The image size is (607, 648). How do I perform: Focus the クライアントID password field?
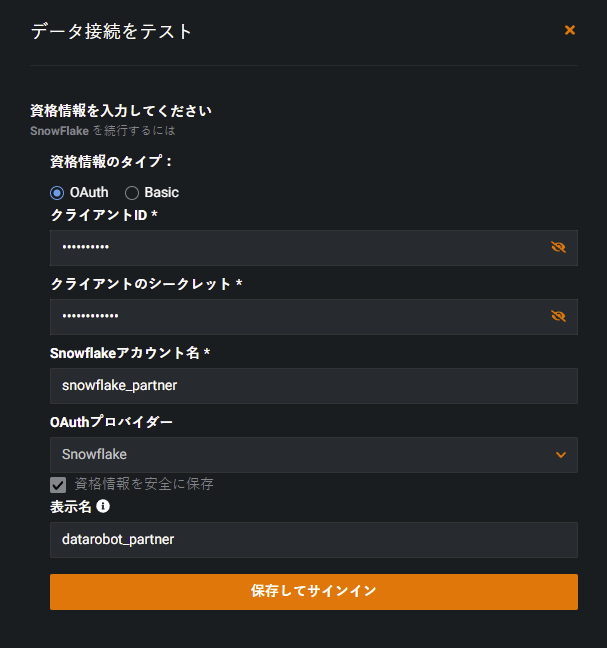(300, 247)
